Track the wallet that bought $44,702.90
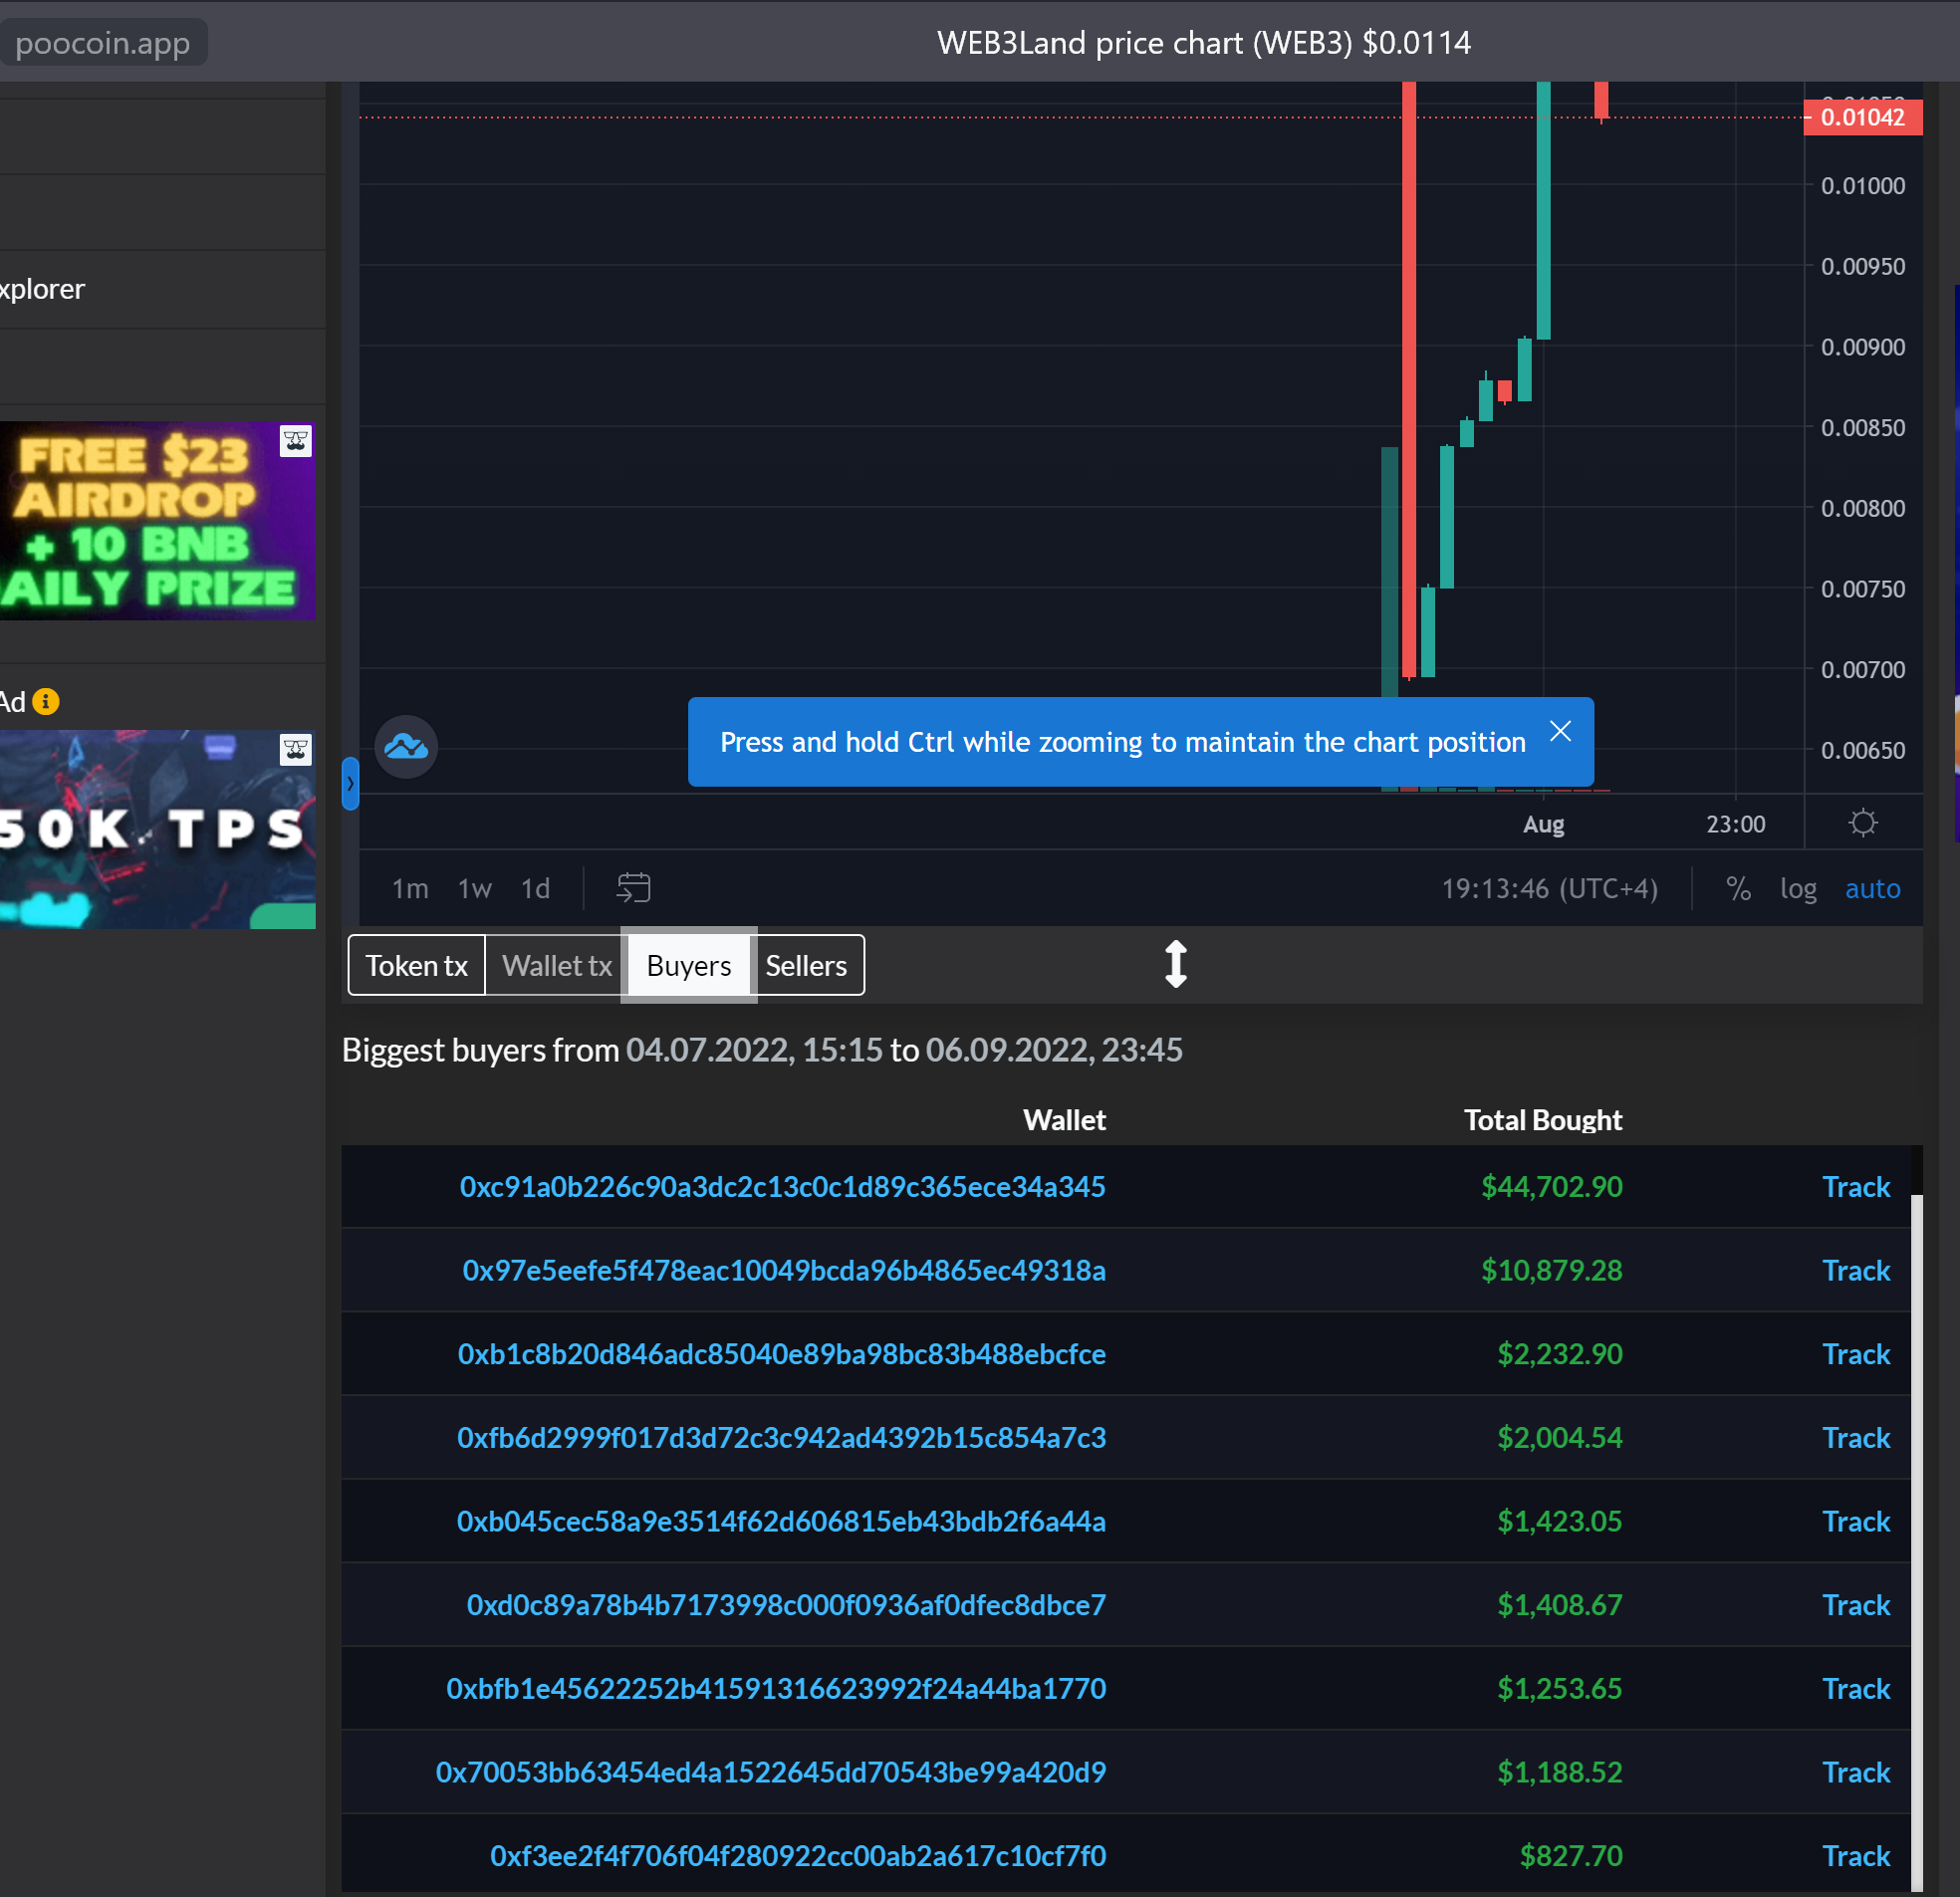Image resolution: width=1960 pixels, height=1897 pixels. (1856, 1186)
